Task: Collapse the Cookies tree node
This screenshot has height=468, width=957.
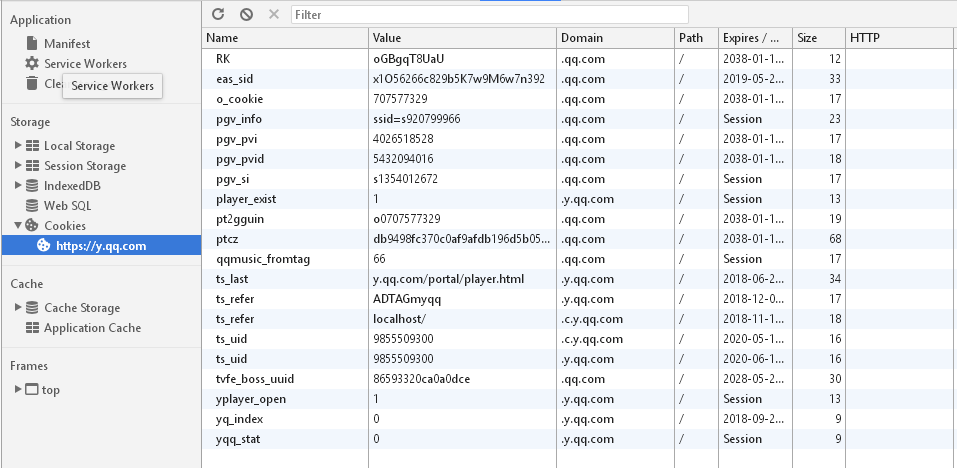Action: tap(18, 225)
